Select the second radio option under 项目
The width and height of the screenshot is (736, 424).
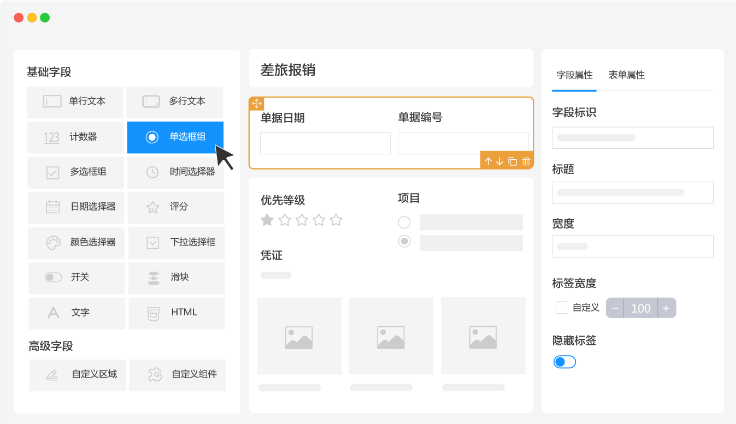(404, 242)
